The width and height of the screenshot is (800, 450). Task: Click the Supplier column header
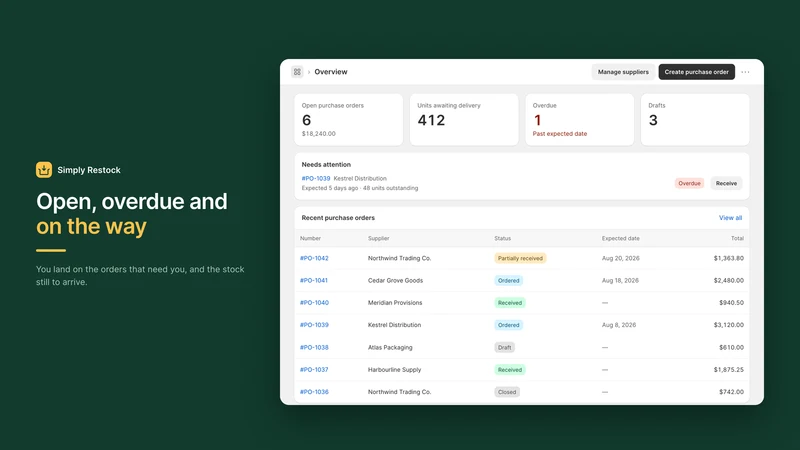coord(379,238)
